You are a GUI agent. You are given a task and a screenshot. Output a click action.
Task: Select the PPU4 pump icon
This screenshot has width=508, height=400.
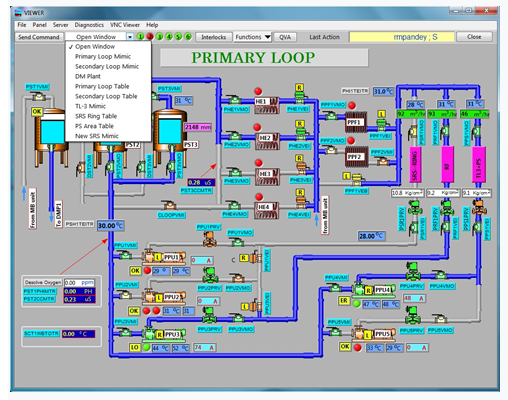(374, 290)
